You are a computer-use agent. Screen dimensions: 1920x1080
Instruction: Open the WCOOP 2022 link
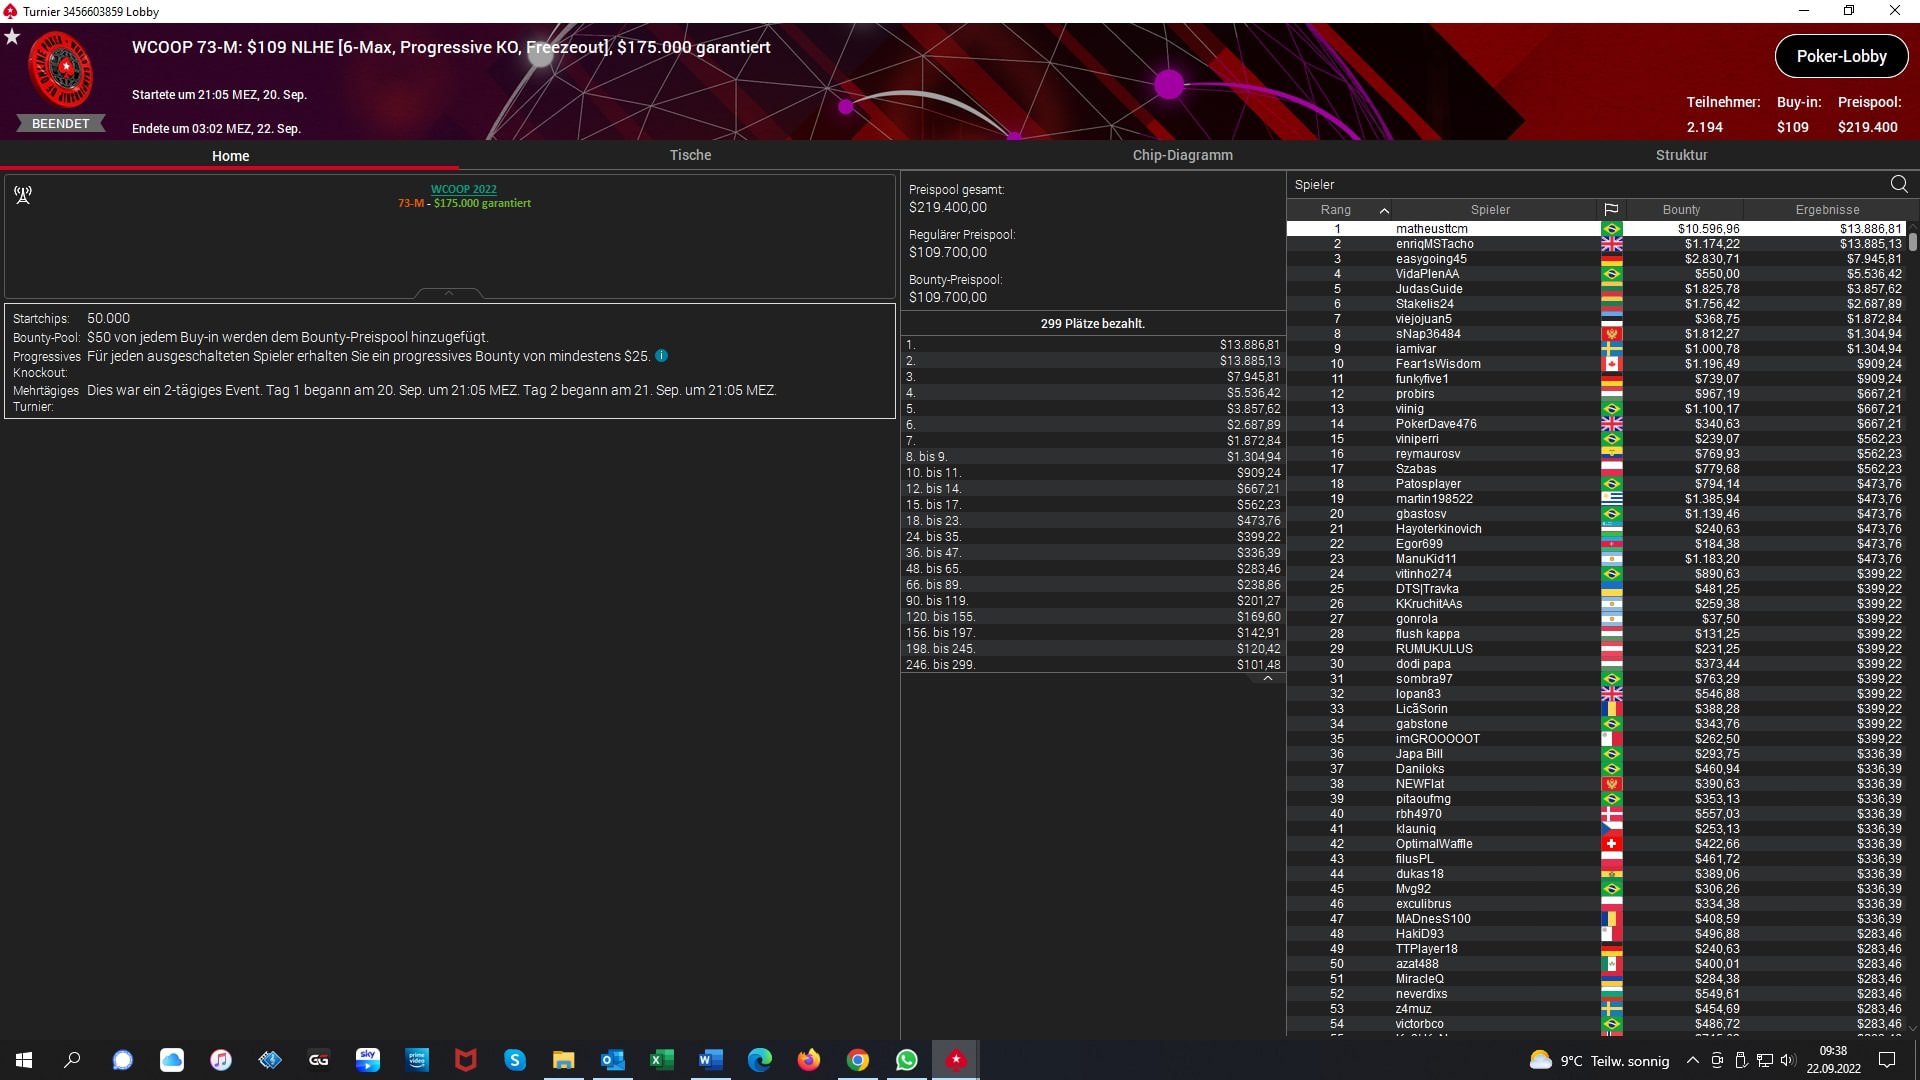click(x=463, y=189)
